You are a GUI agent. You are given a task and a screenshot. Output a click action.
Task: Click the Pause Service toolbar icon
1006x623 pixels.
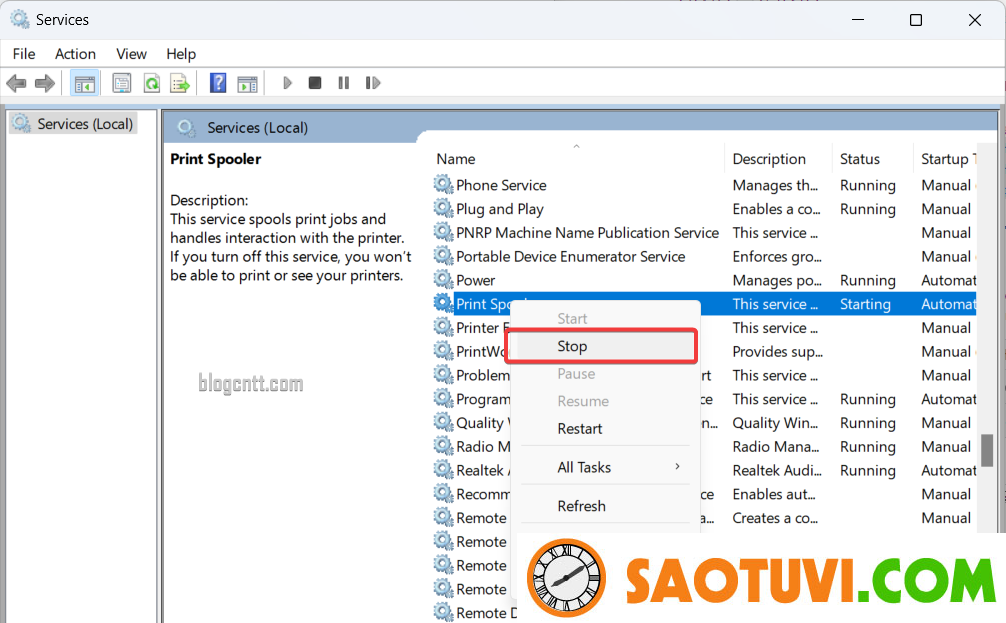[344, 83]
